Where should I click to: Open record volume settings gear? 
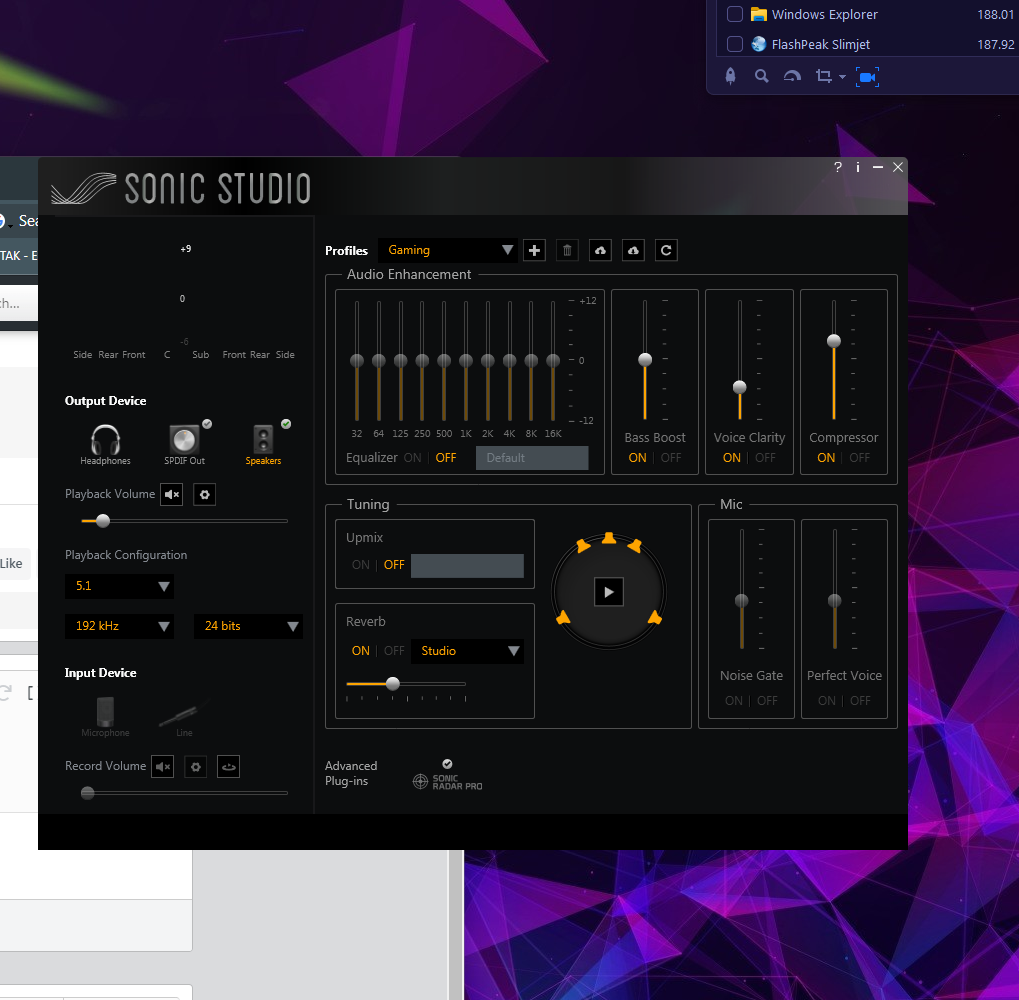[196, 767]
